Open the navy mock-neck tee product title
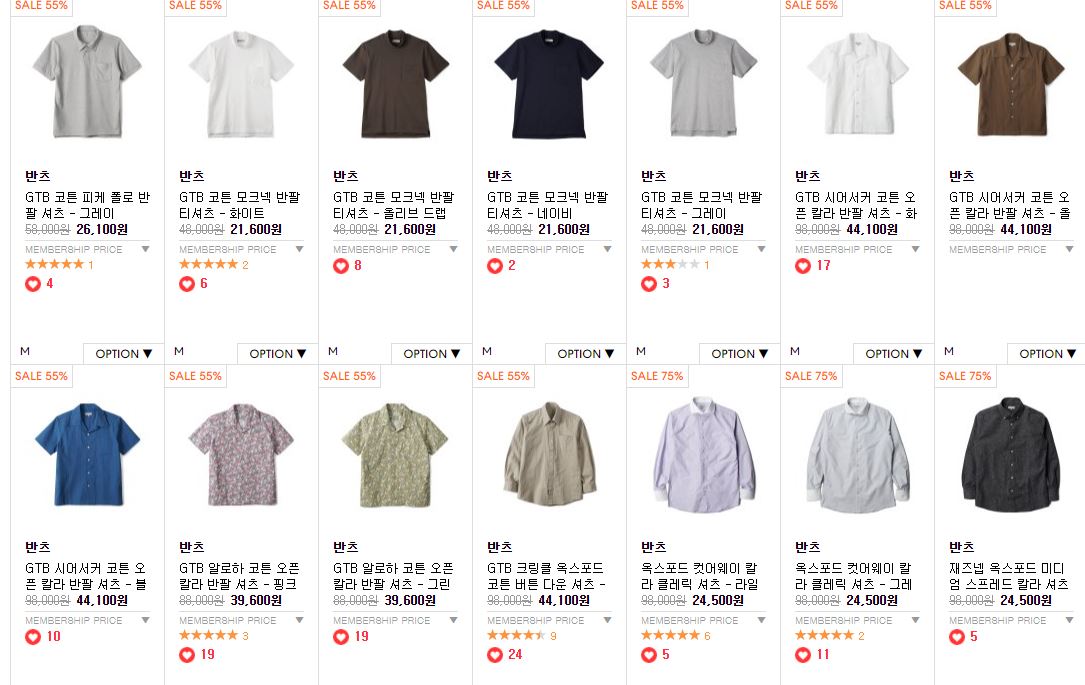Screen dimensions: 1085x685 [x=547, y=206]
